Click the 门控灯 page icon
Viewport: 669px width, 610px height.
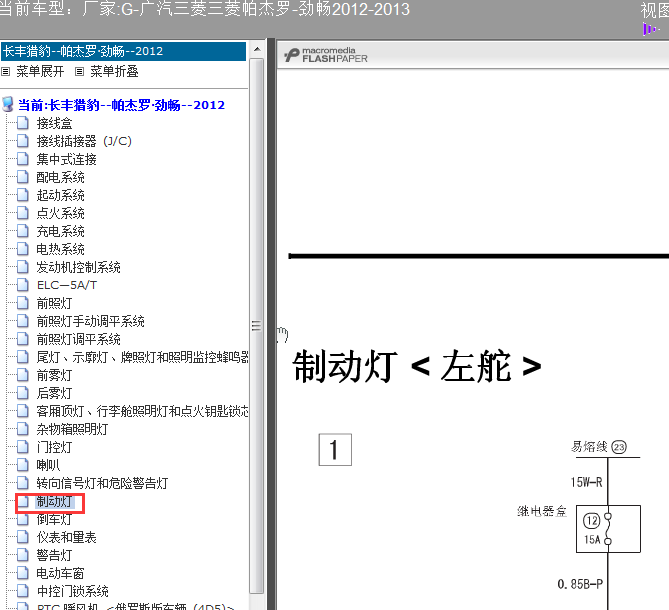(x=23, y=447)
